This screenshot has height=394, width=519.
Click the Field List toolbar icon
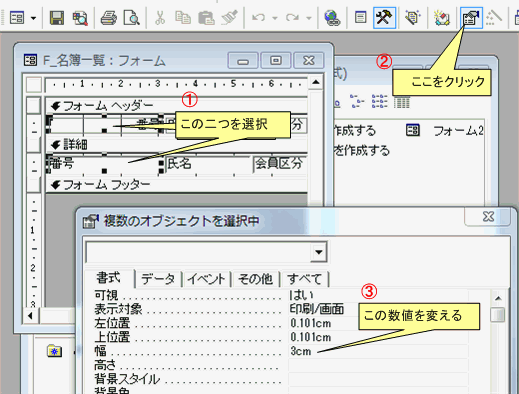point(360,18)
